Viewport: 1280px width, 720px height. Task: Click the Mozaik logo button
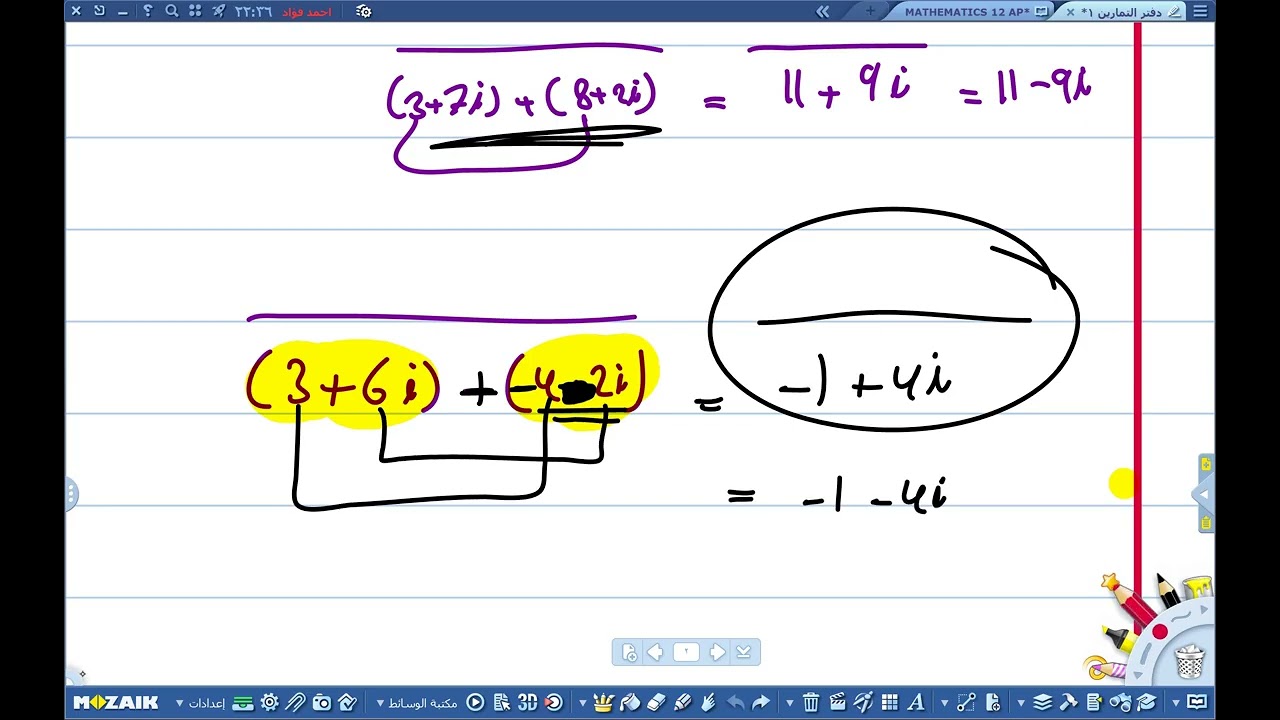click(x=116, y=703)
